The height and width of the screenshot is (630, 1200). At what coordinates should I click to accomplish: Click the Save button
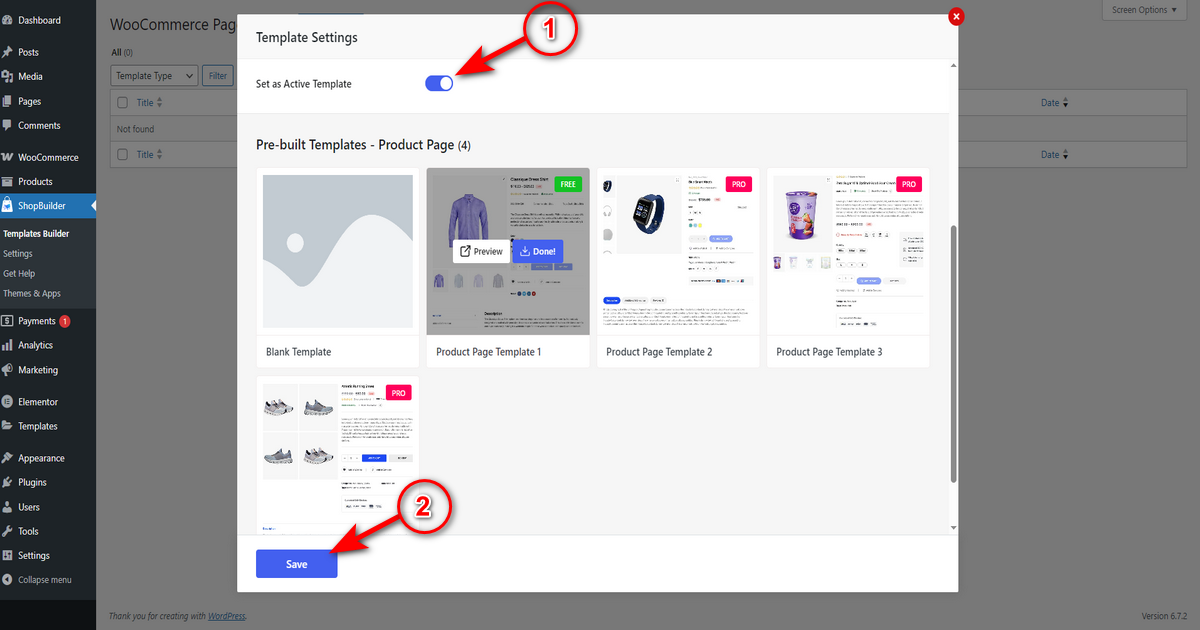point(297,564)
